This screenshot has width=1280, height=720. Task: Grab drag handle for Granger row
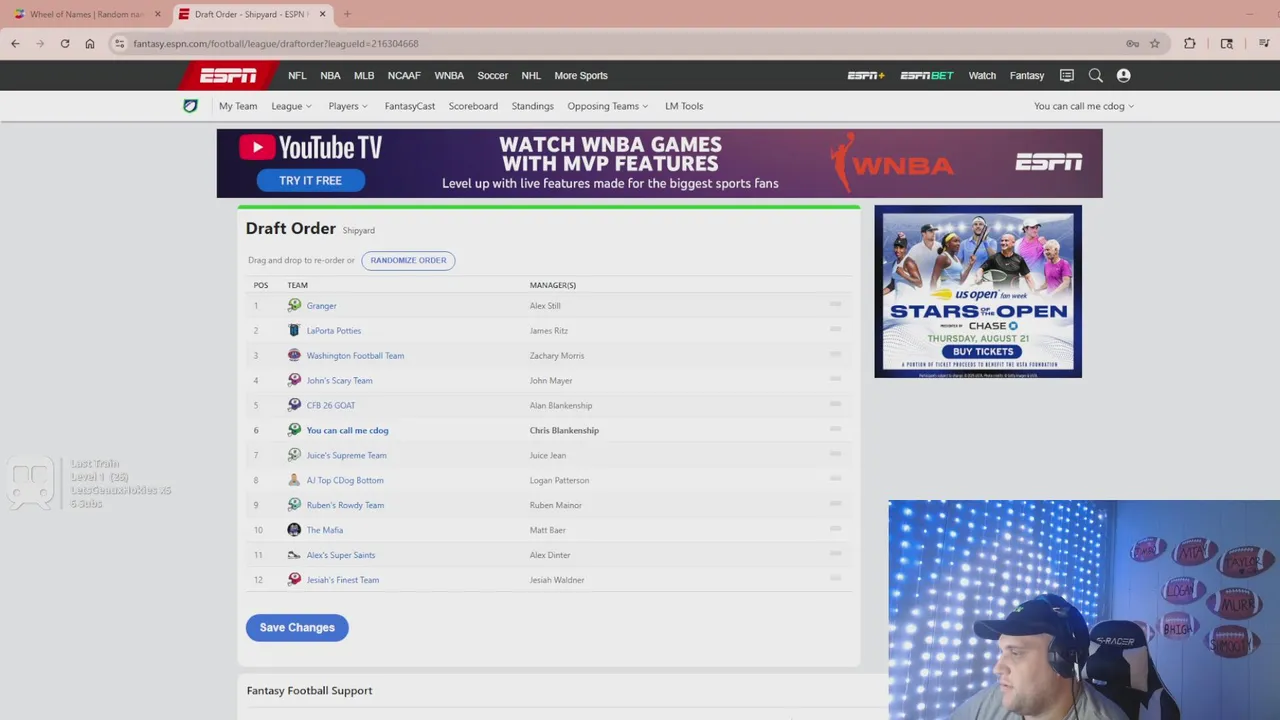coord(835,304)
